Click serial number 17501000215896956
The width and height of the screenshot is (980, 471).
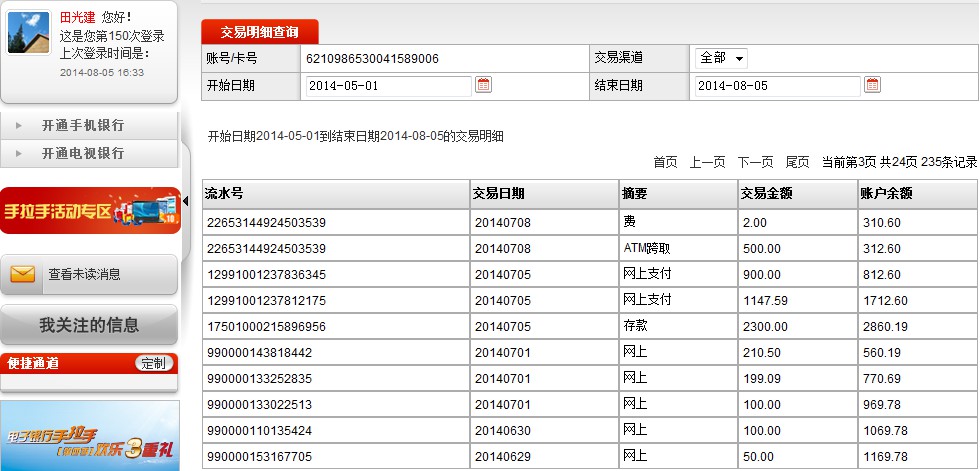click(266, 327)
